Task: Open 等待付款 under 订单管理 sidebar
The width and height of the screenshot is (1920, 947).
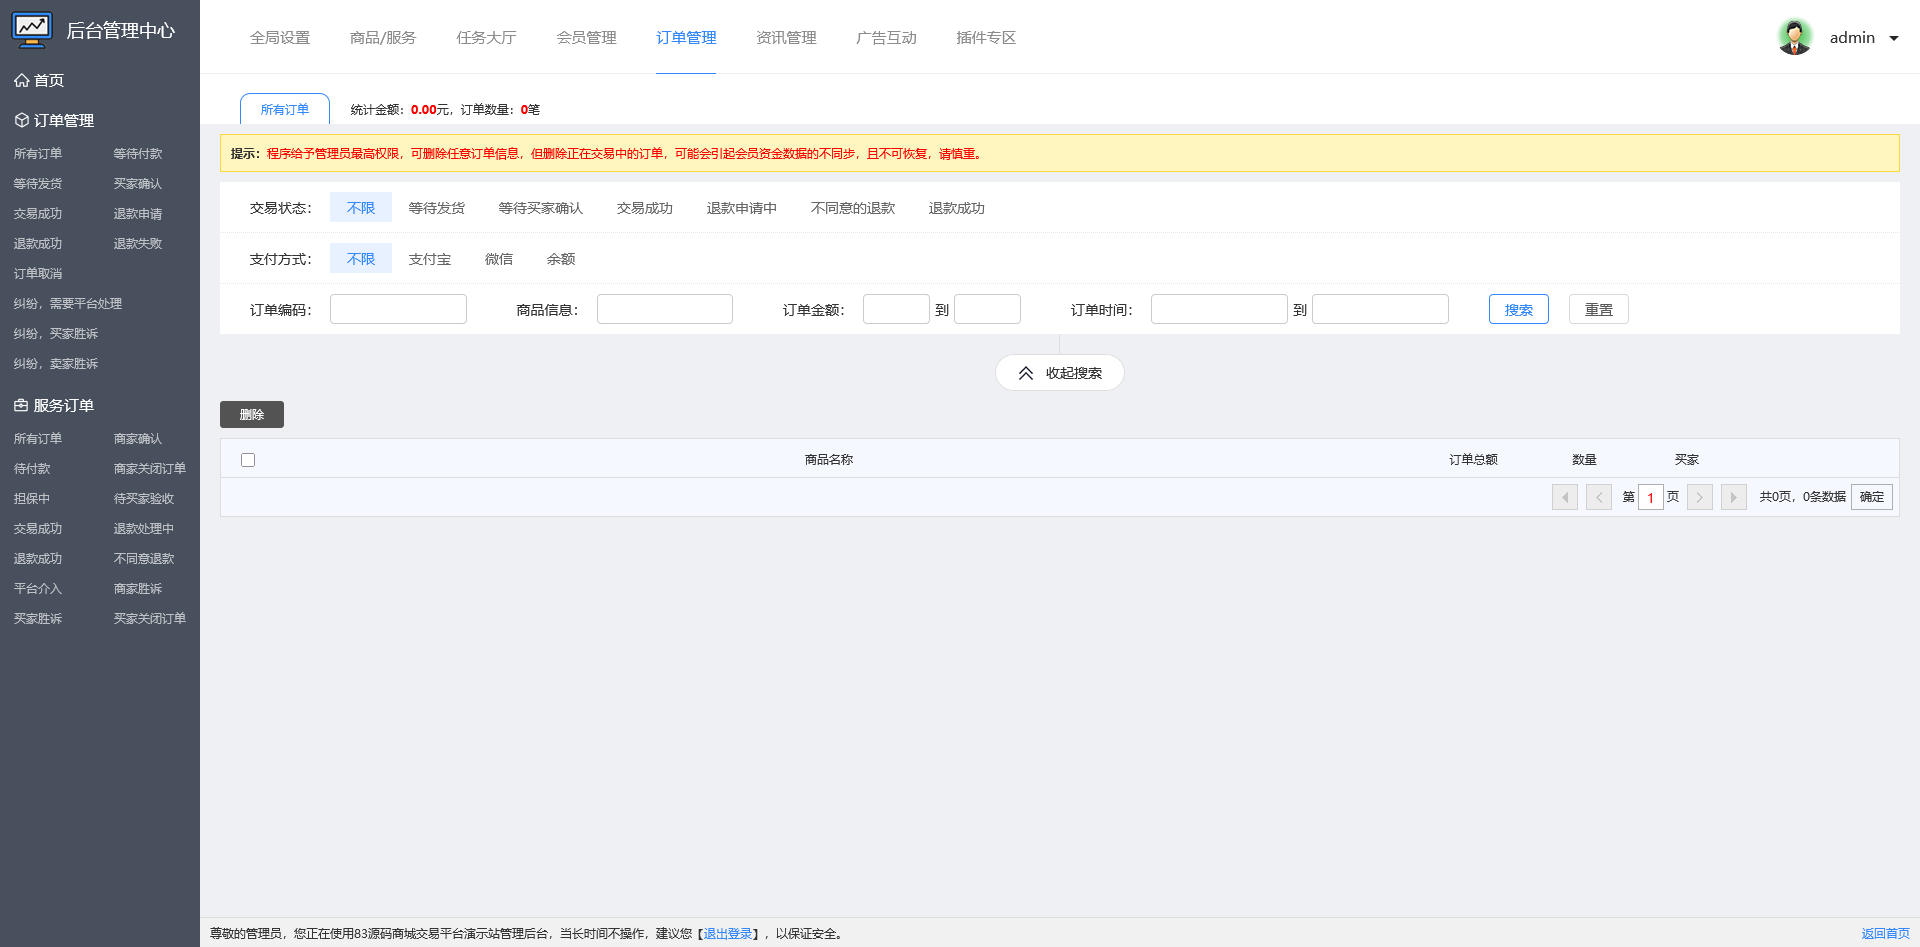Action: [x=138, y=154]
